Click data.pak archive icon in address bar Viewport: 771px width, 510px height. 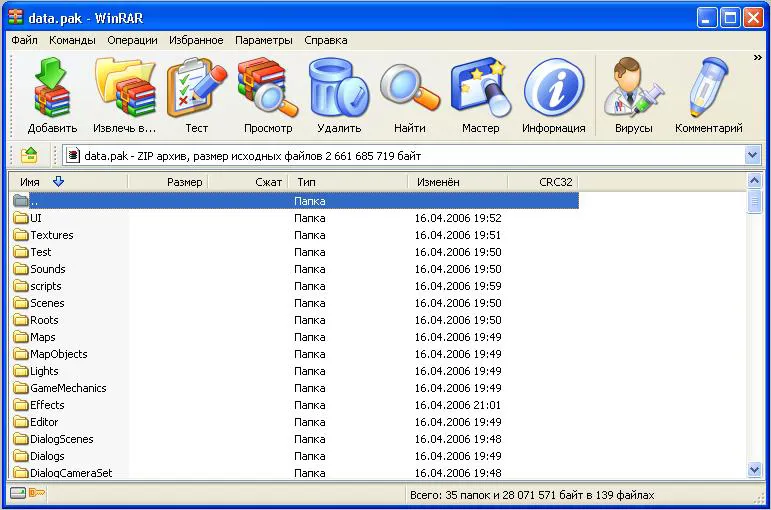click(73, 155)
